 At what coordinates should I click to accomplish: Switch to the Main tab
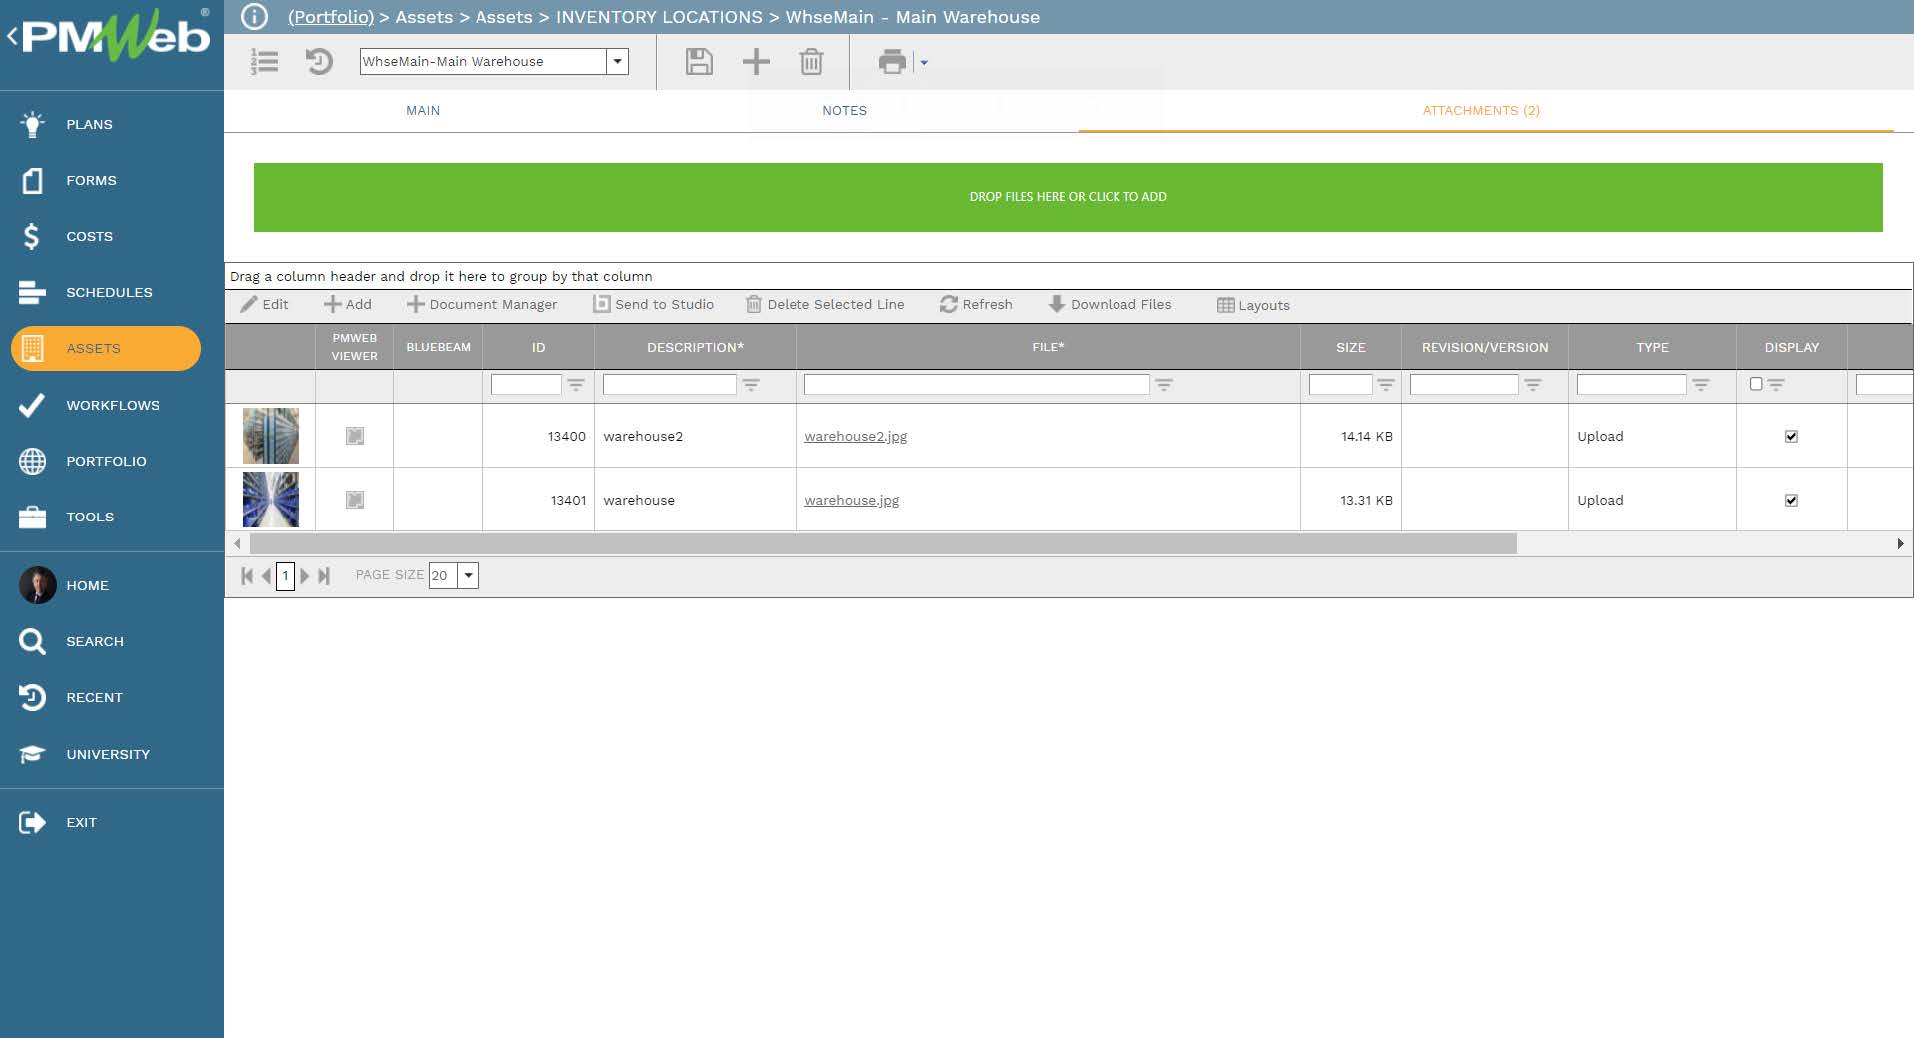click(423, 111)
